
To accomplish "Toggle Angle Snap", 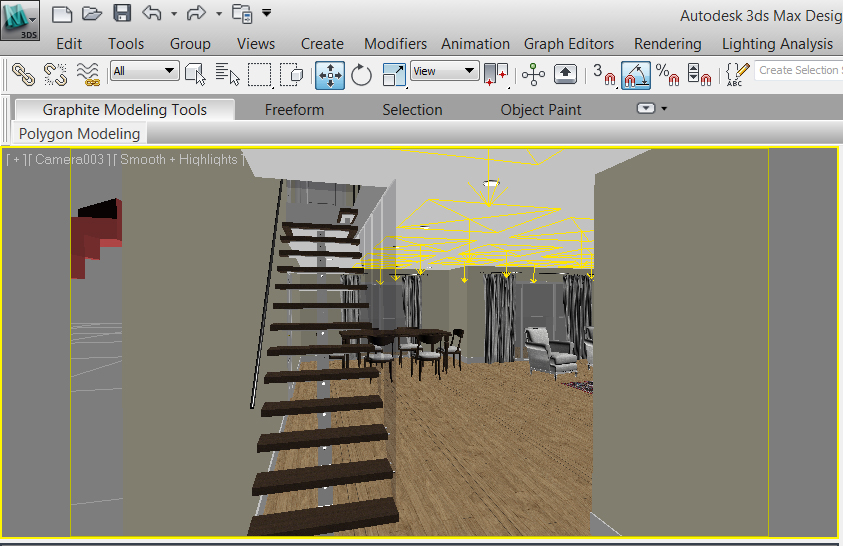I will click(636, 75).
